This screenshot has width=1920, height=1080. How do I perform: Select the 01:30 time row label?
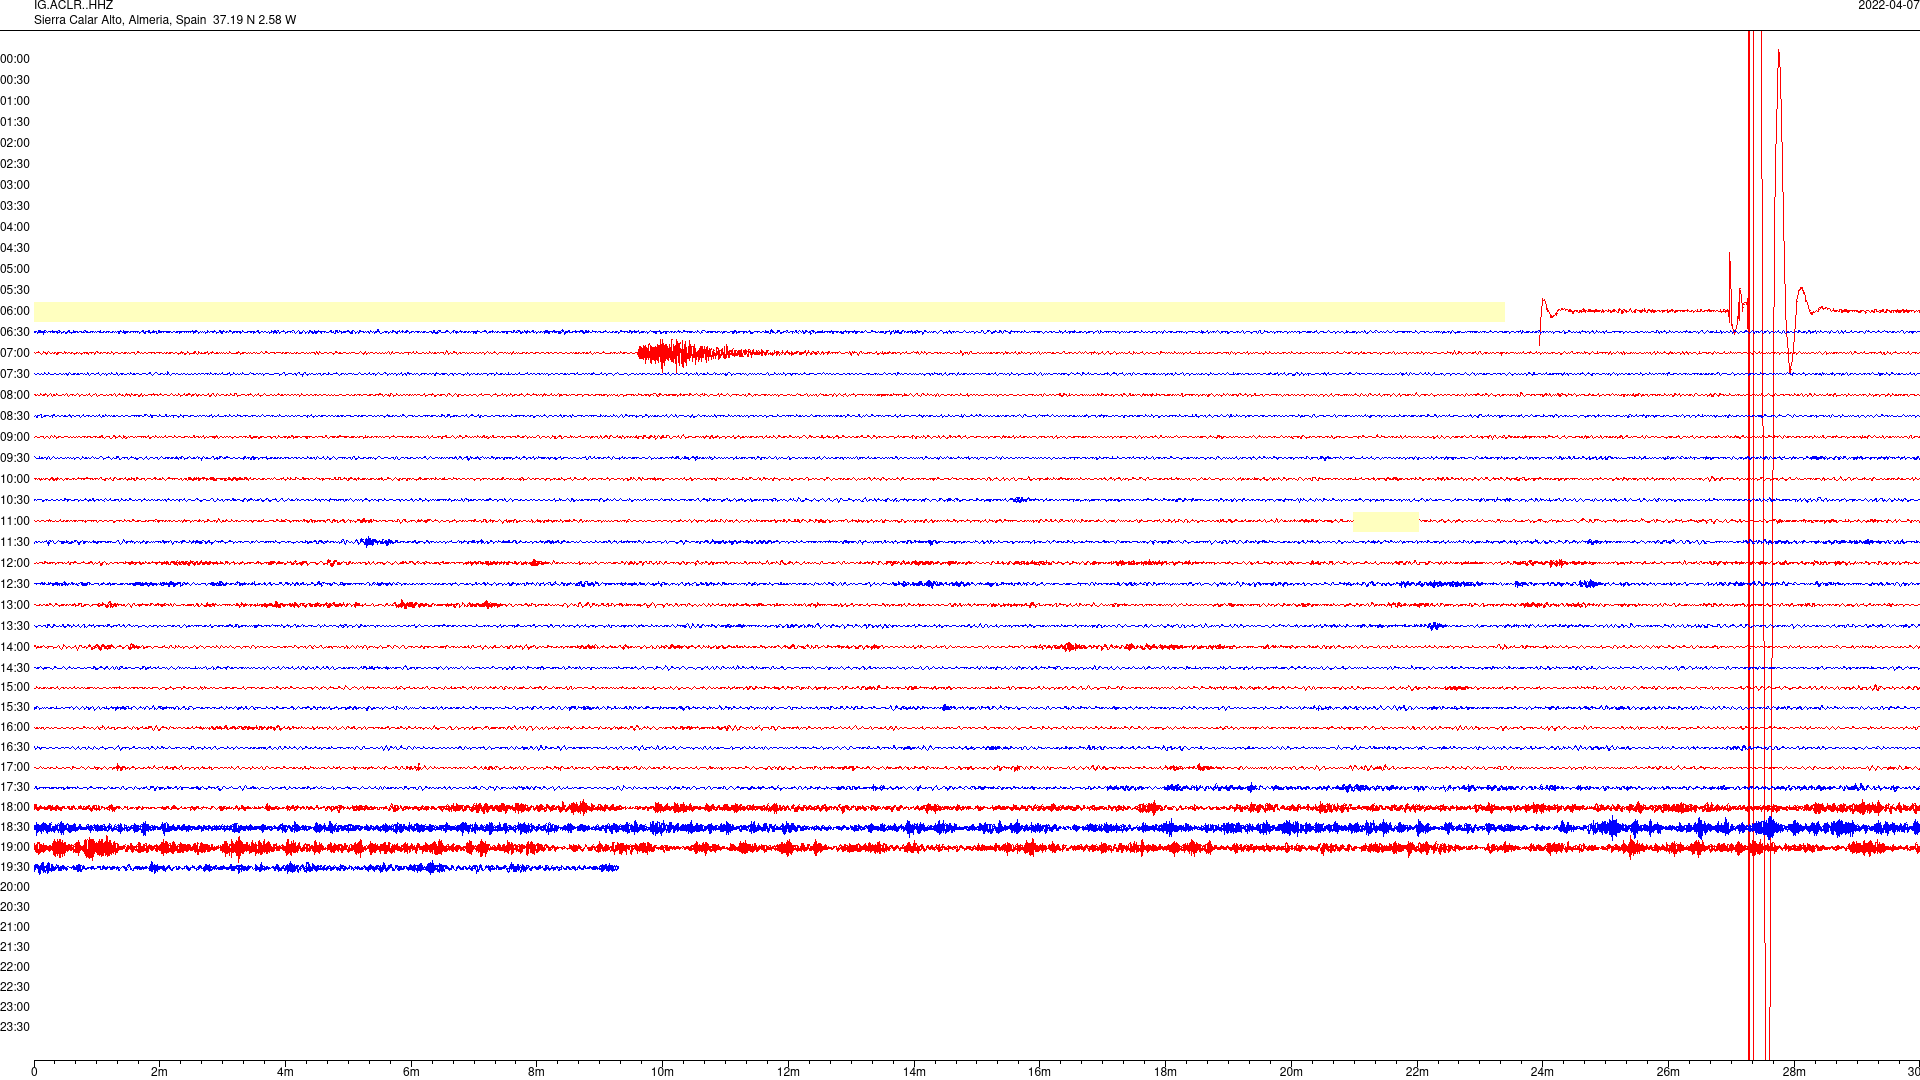click(15, 122)
